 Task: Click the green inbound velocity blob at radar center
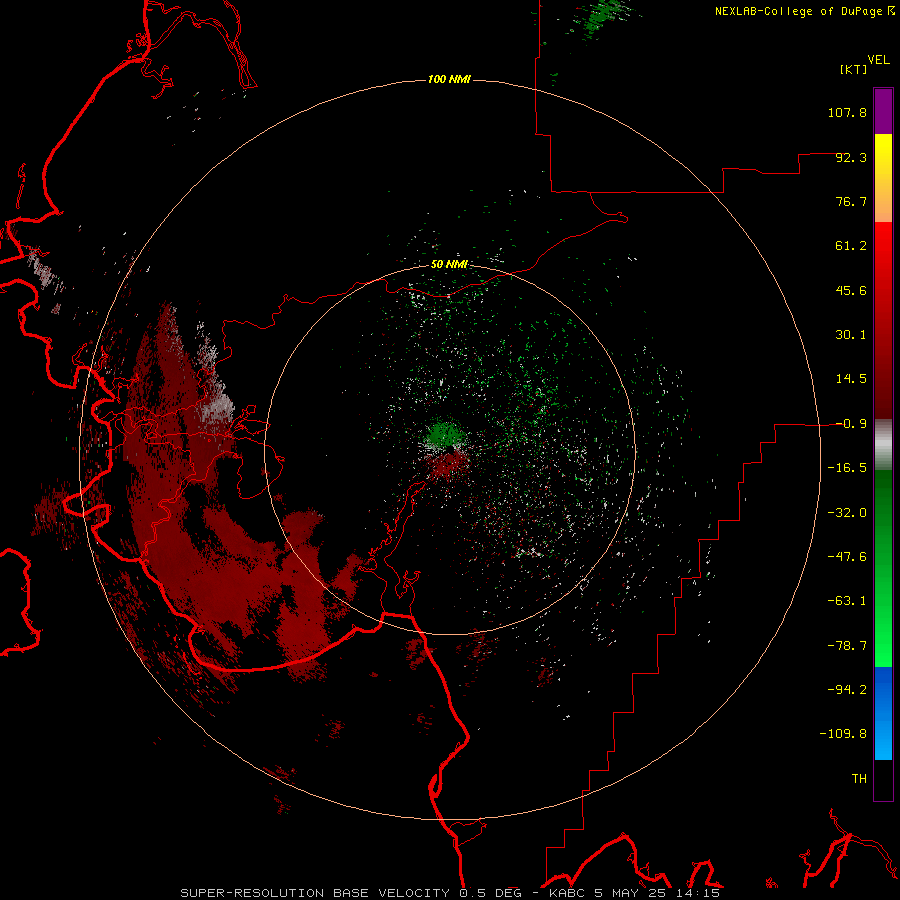(x=444, y=435)
